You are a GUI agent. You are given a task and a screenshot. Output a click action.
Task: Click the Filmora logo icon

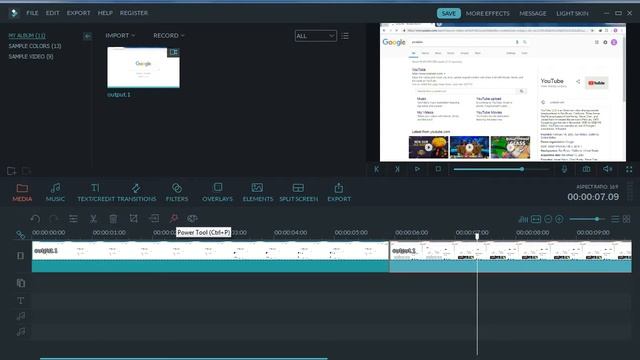point(14,13)
